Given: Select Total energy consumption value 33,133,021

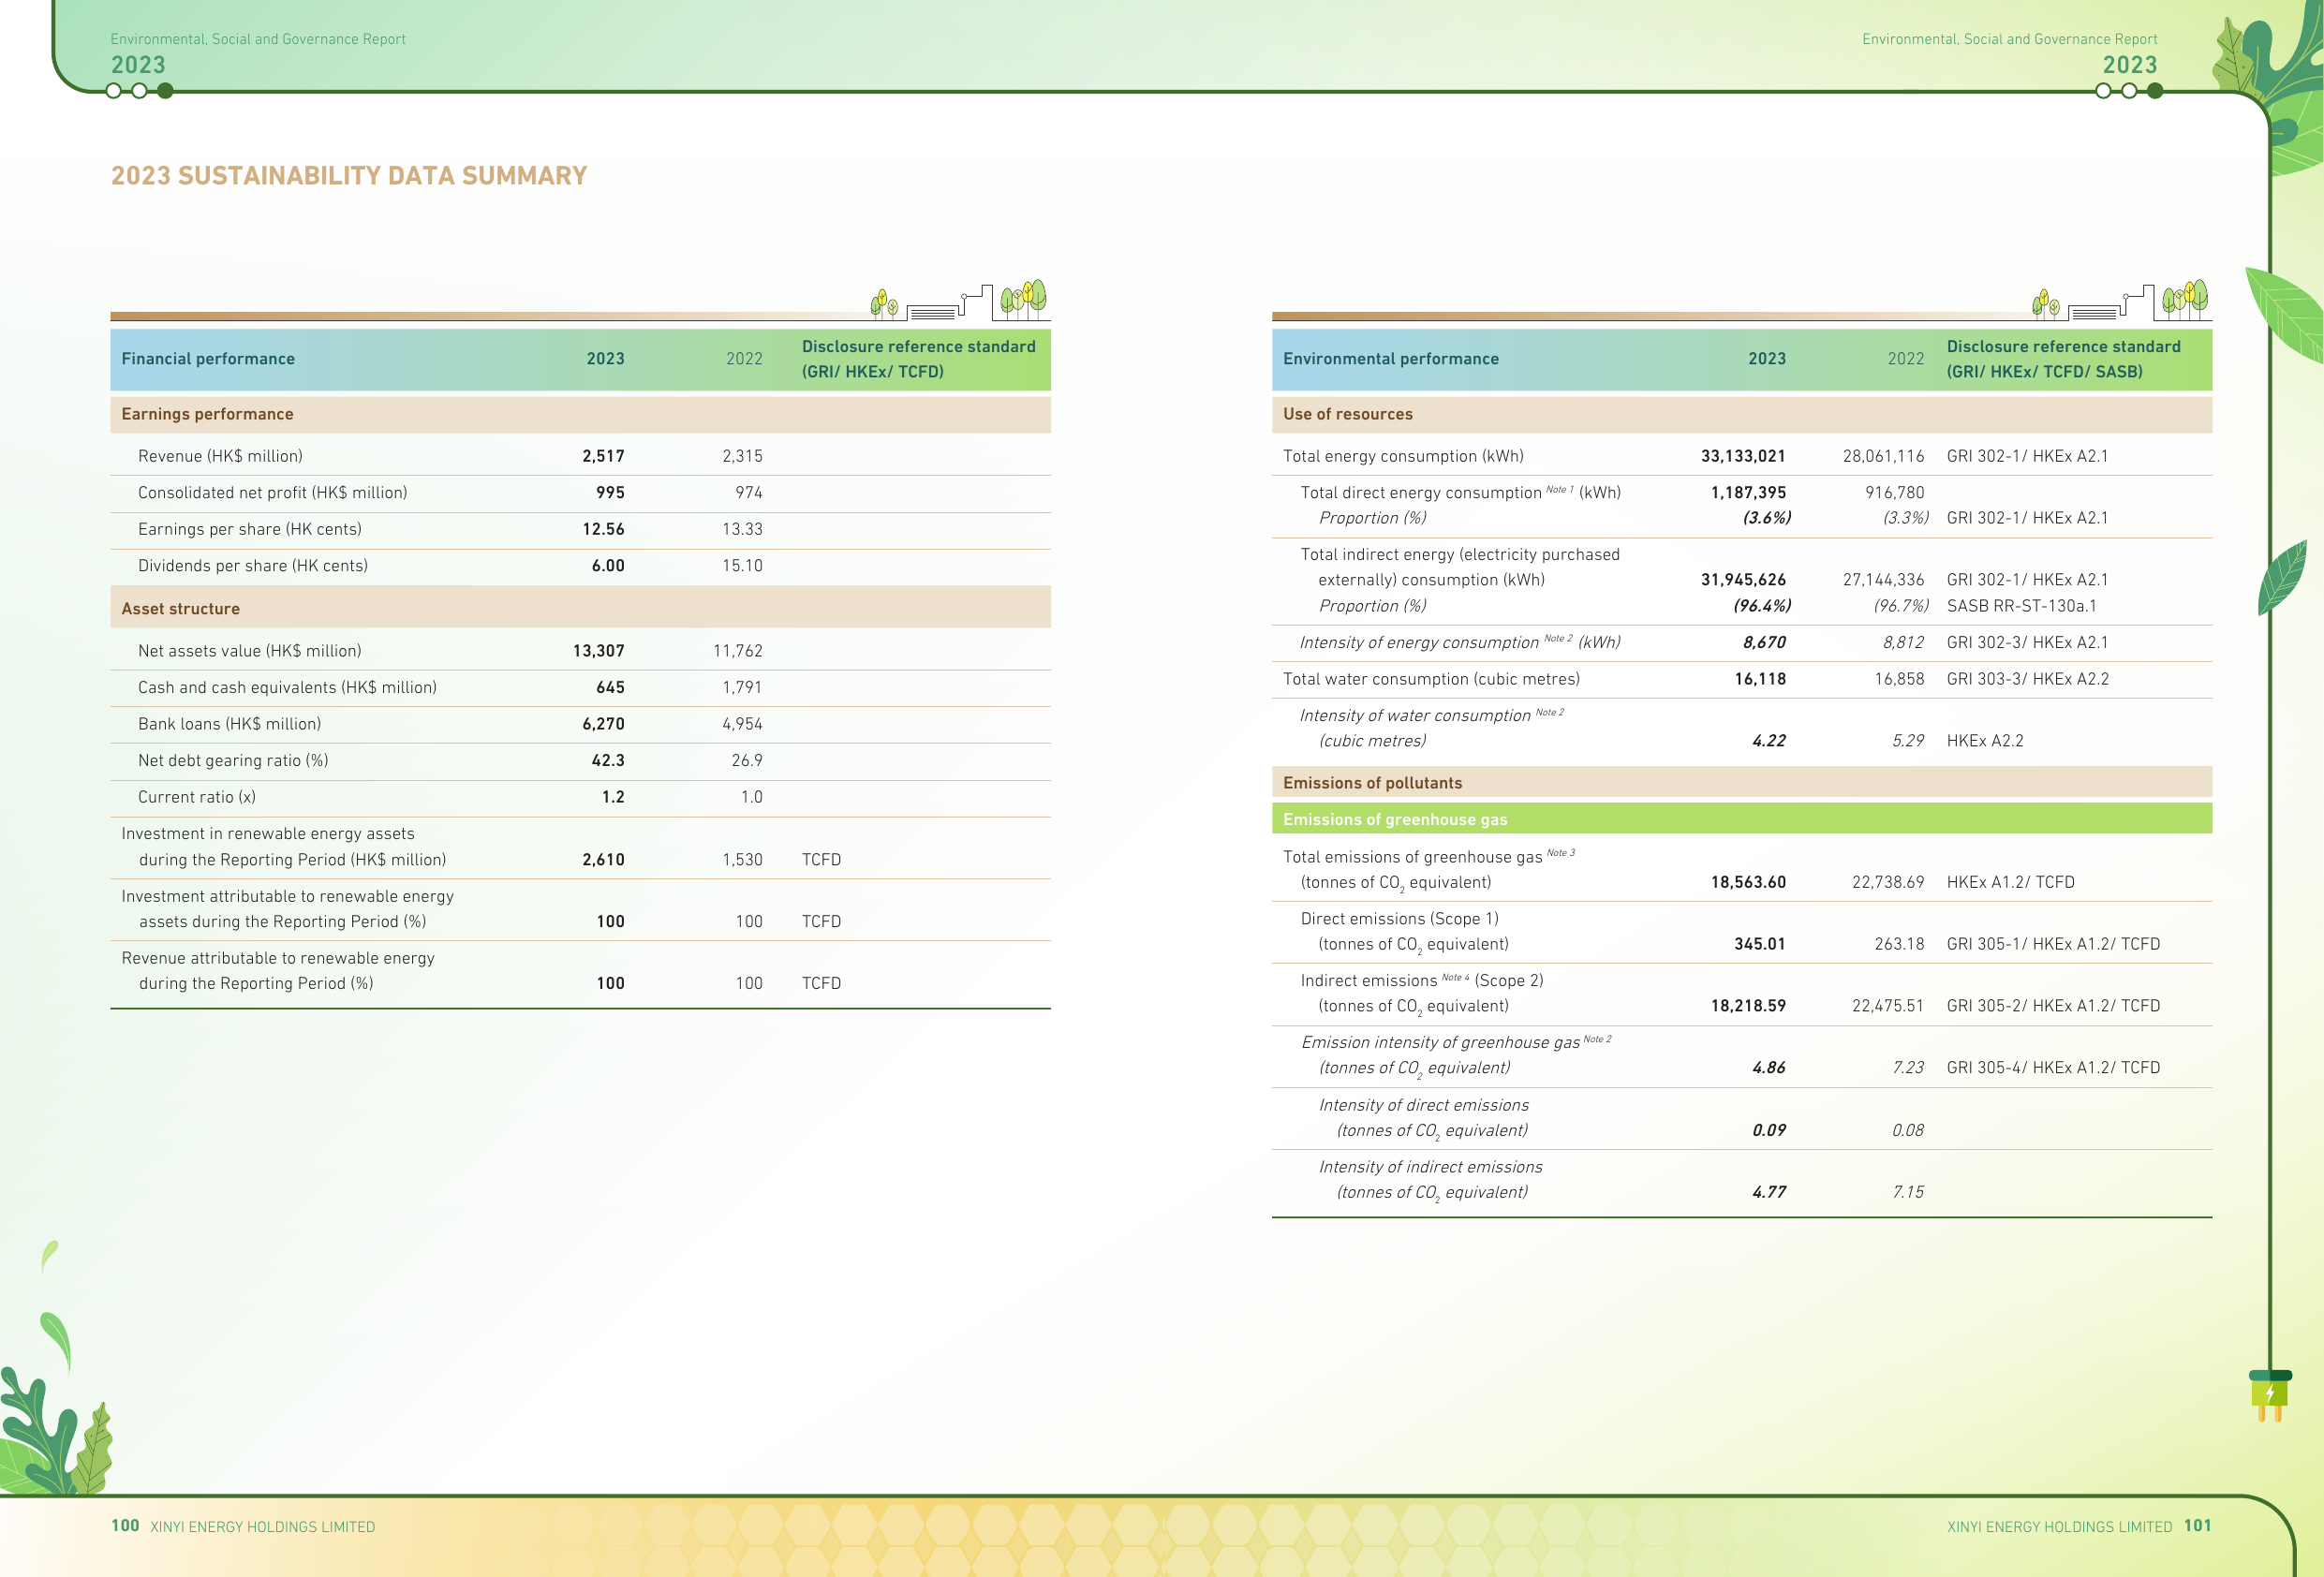Looking at the screenshot, I should click(x=1743, y=456).
